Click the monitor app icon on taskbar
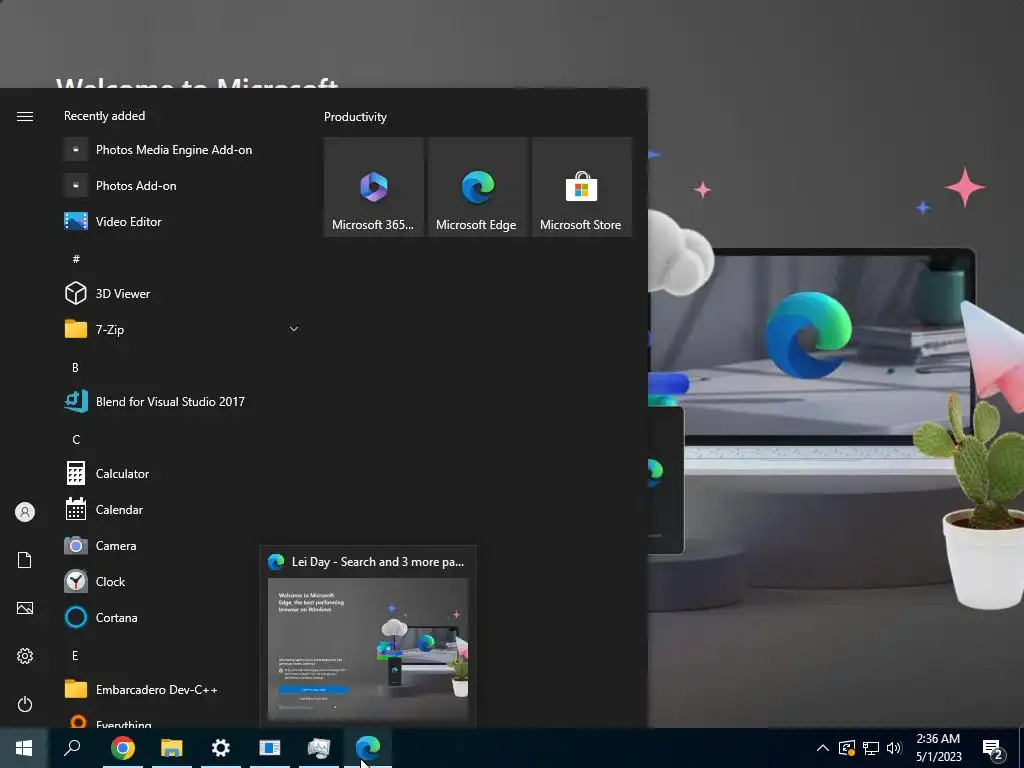Screen dimensions: 1024x768 click(x=319, y=748)
